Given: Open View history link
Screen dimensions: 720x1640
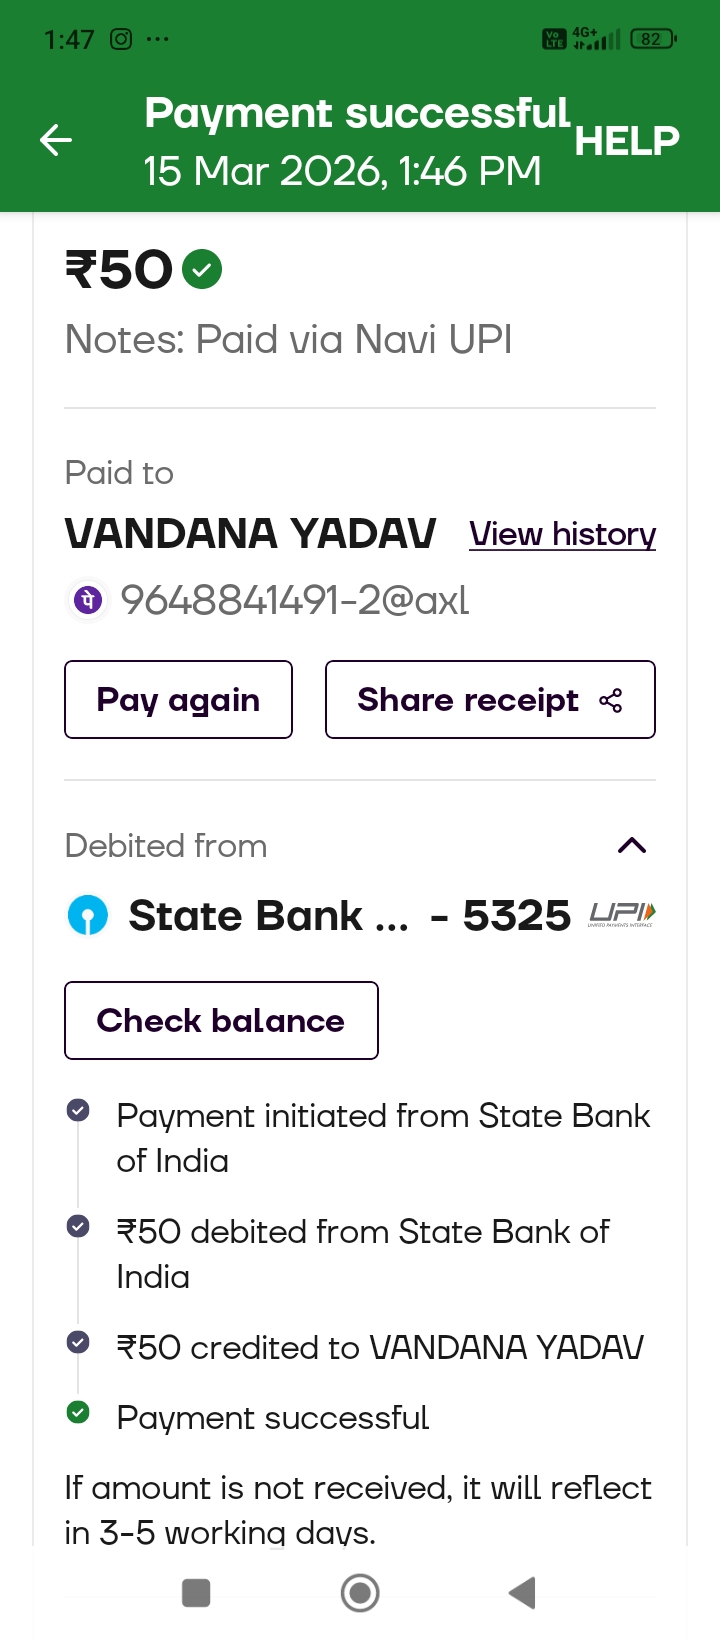Looking at the screenshot, I should pos(562,534).
